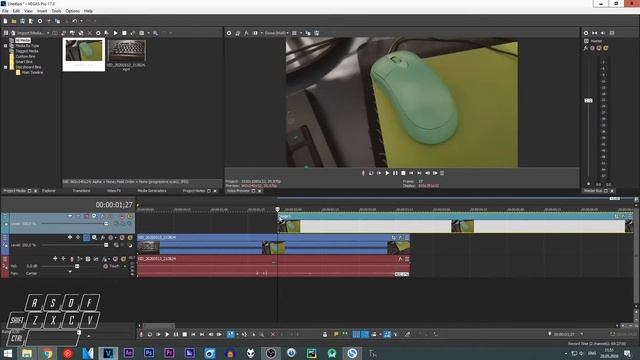Viewport: 640px width, 360px height.
Task: Open the Tools menu
Action: pyautogui.click(x=56, y=11)
